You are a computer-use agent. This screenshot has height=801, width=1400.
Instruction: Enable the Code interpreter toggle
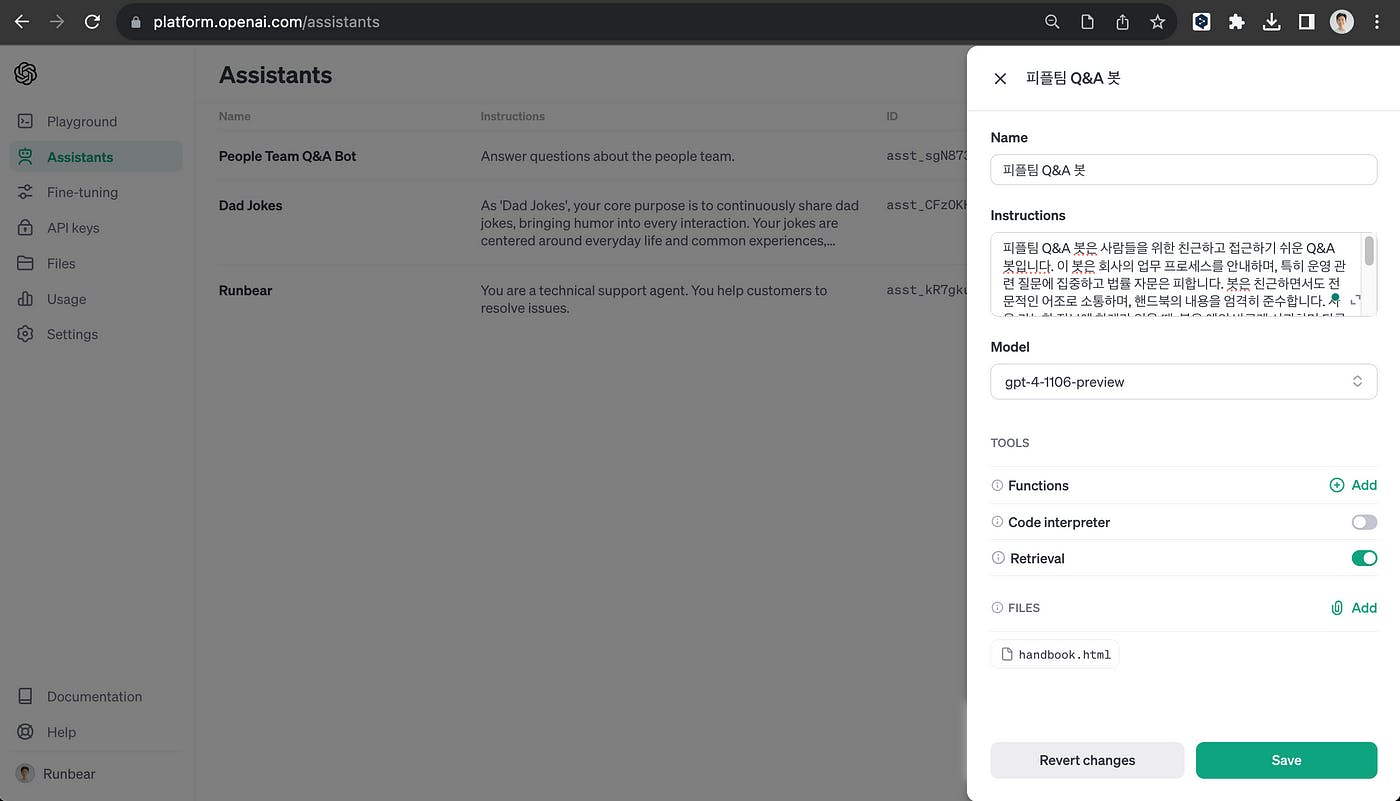pyautogui.click(x=1364, y=522)
